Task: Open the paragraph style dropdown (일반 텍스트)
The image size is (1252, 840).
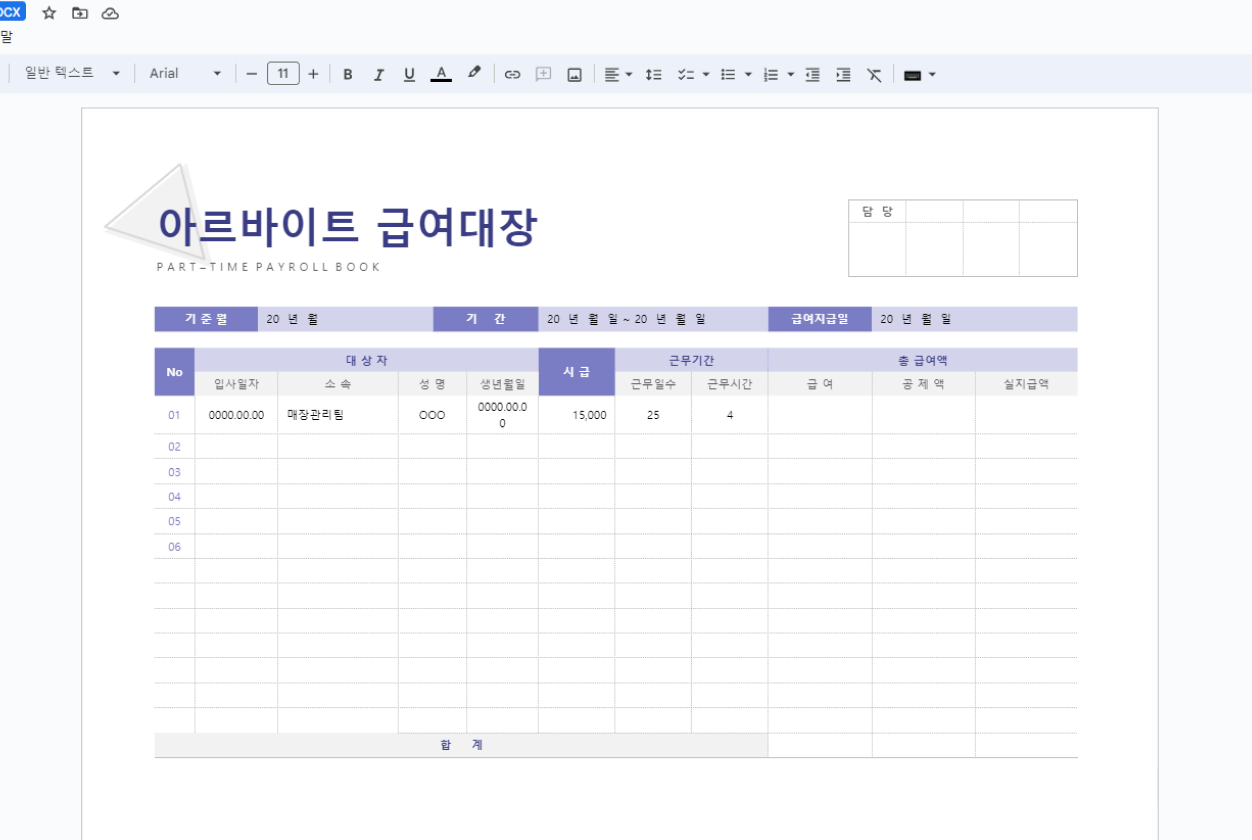Action: coord(73,74)
